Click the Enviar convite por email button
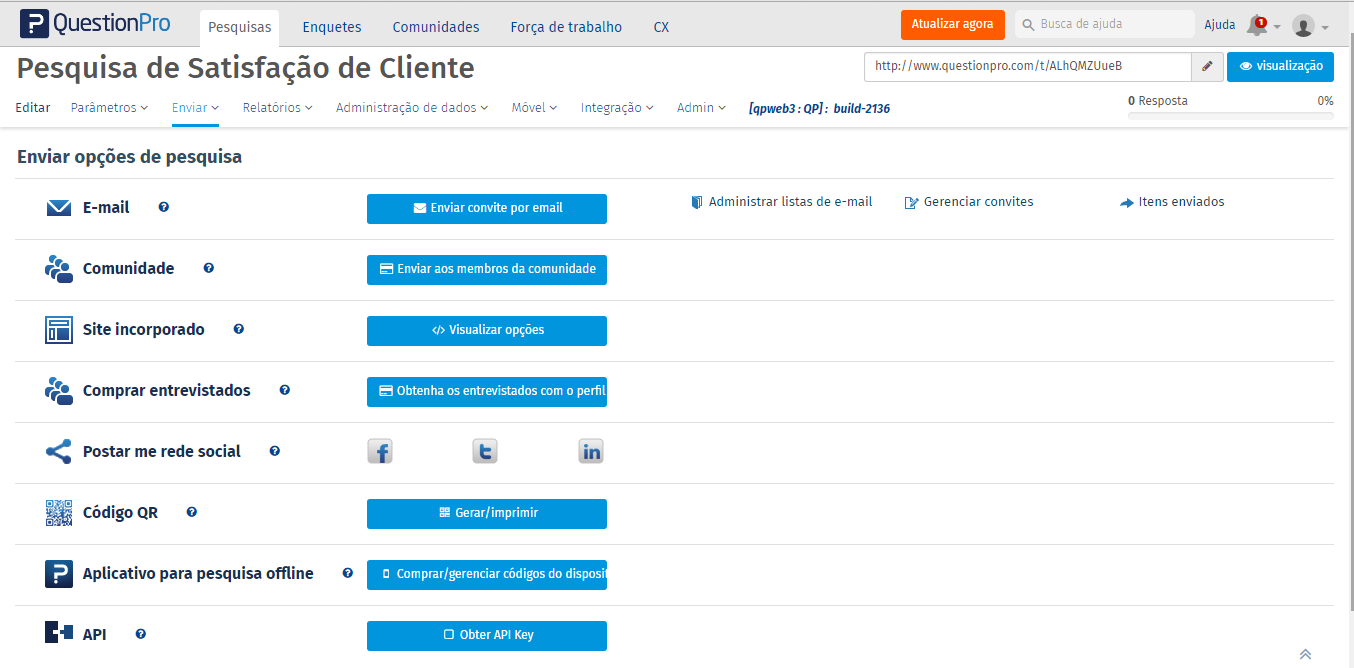Image resolution: width=1354 pixels, height=668 pixels. click(x=487, y=209)
